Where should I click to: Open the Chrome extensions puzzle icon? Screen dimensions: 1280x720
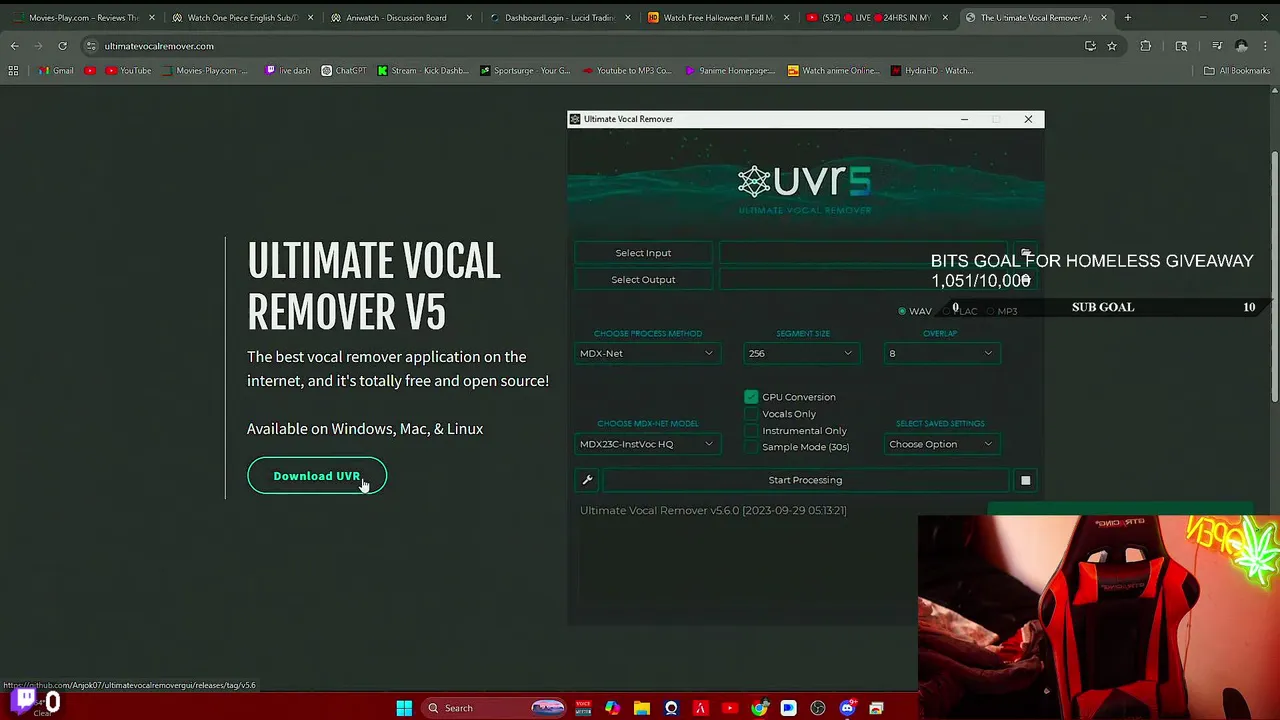[x=1146, y=46]
